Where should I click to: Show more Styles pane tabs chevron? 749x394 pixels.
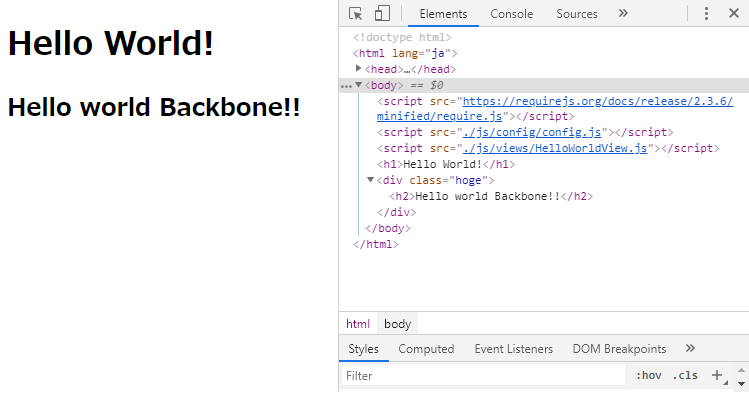(690, 348)
